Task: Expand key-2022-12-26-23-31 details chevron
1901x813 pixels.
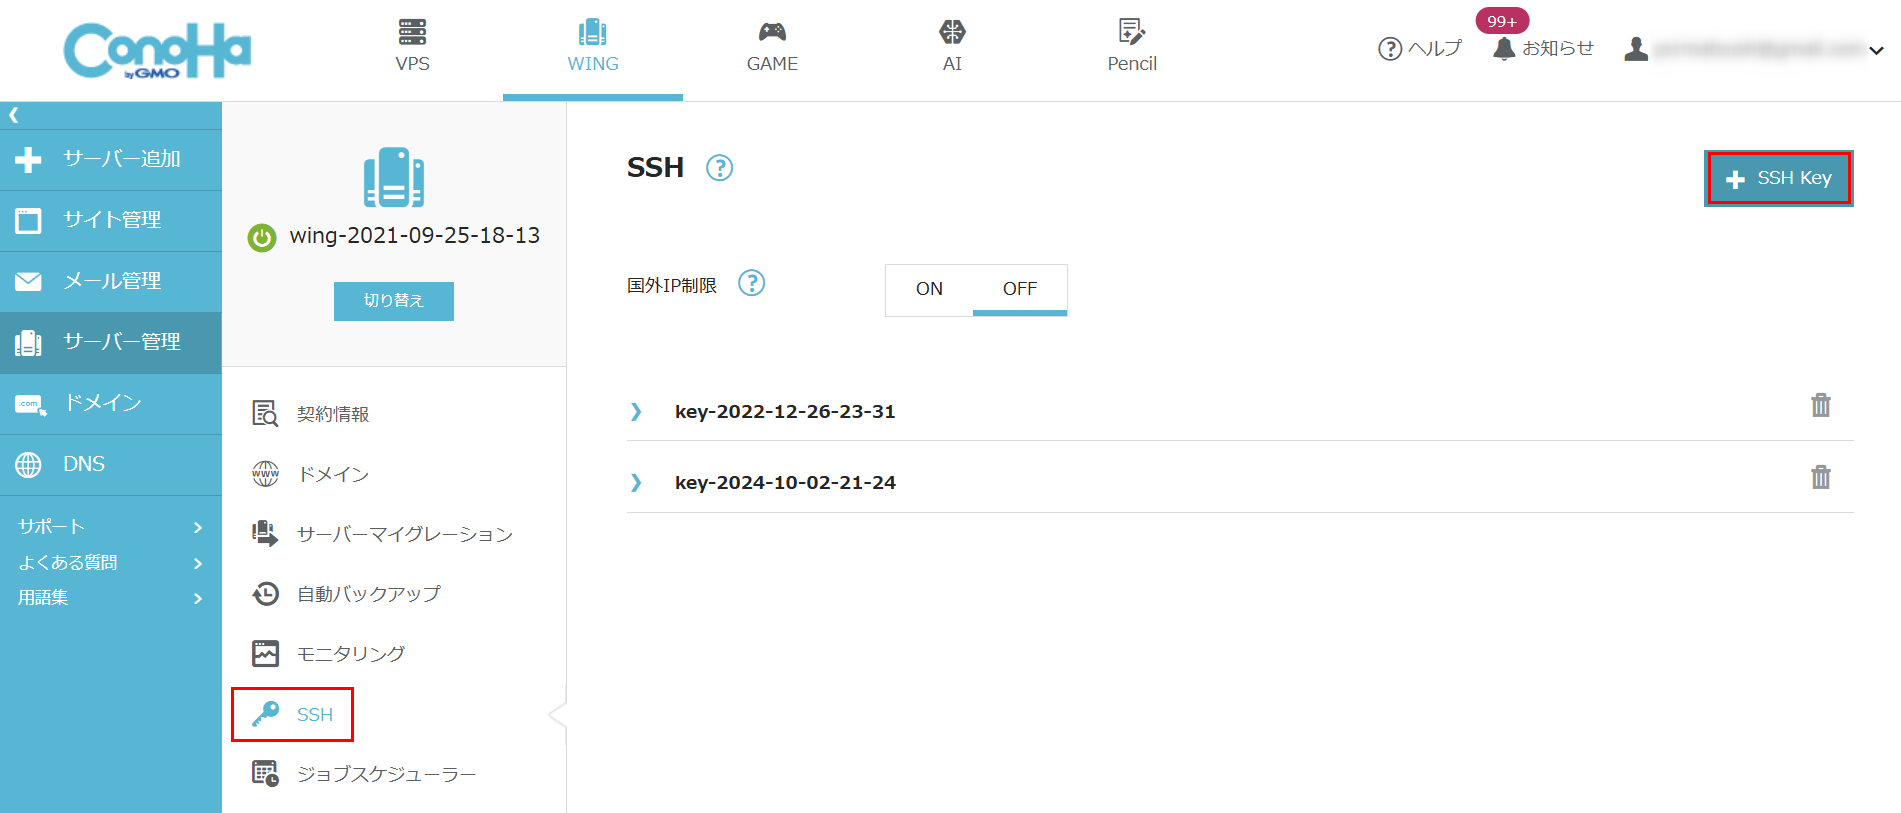Action: pyautogui.click(x=636, y=412)
